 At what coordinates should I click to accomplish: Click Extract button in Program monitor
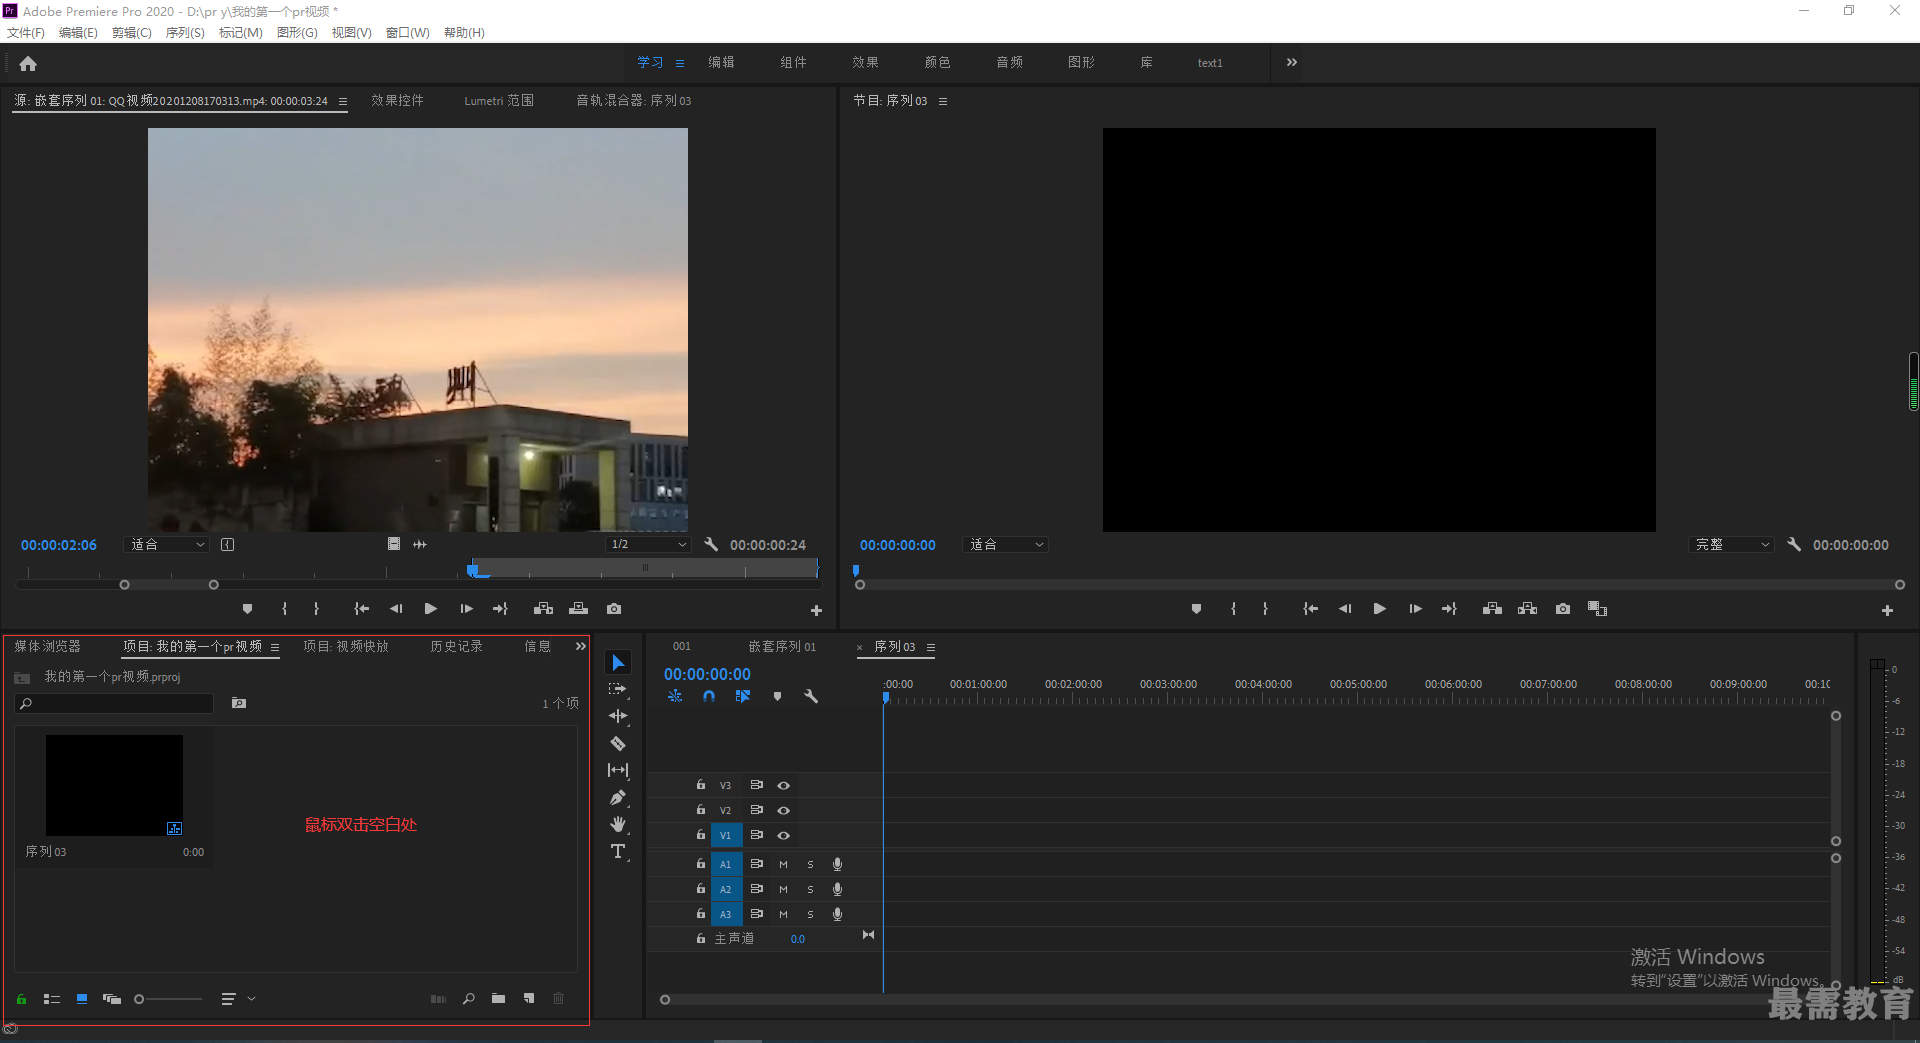coord(1527,608)
